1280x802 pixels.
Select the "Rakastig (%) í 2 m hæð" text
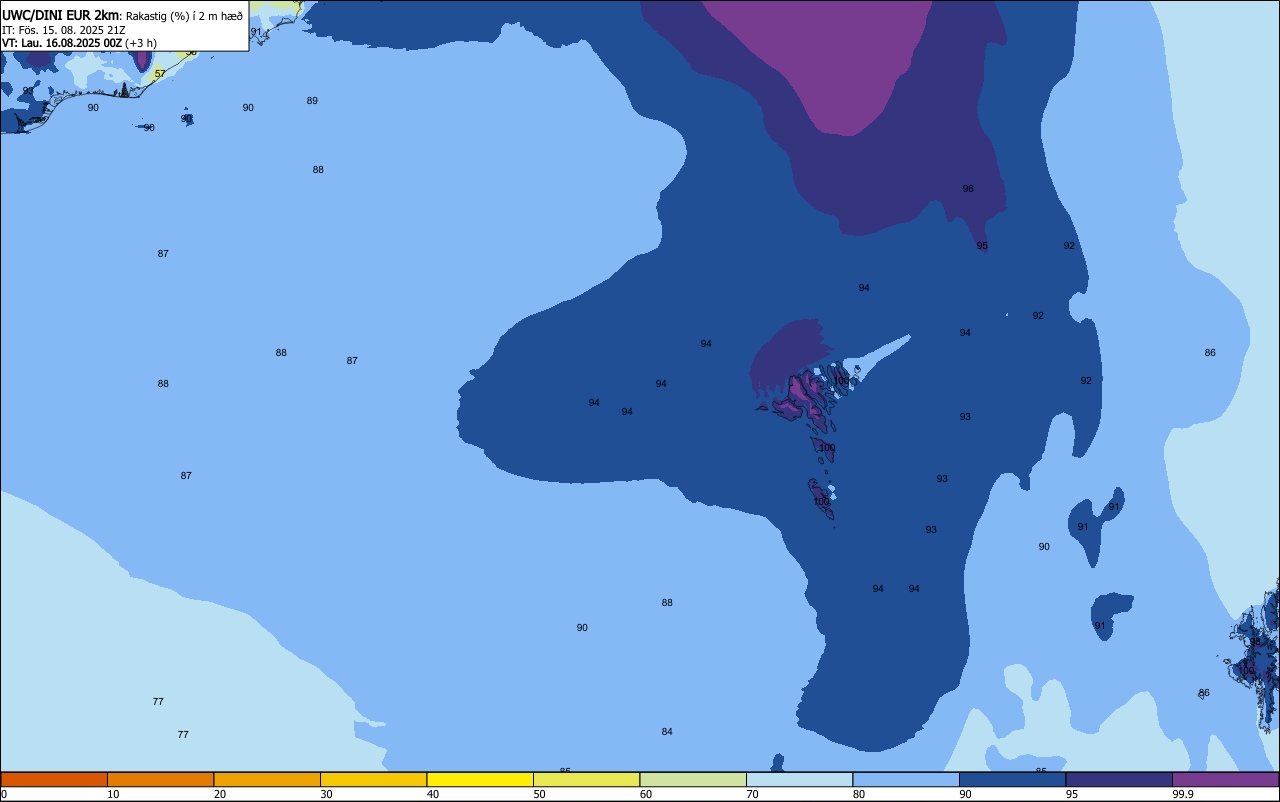pos(184,16)
